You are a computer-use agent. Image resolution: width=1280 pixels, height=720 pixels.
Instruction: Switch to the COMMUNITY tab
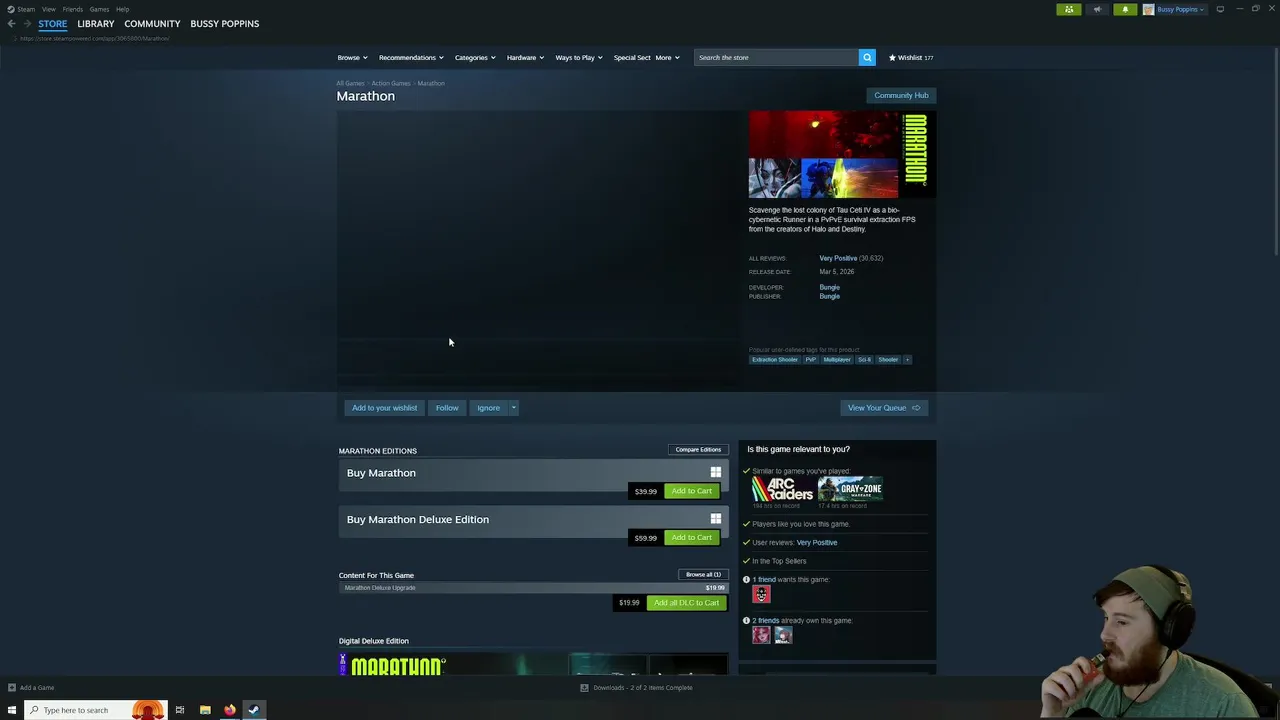pyautogui.click(x=152, y=24)
